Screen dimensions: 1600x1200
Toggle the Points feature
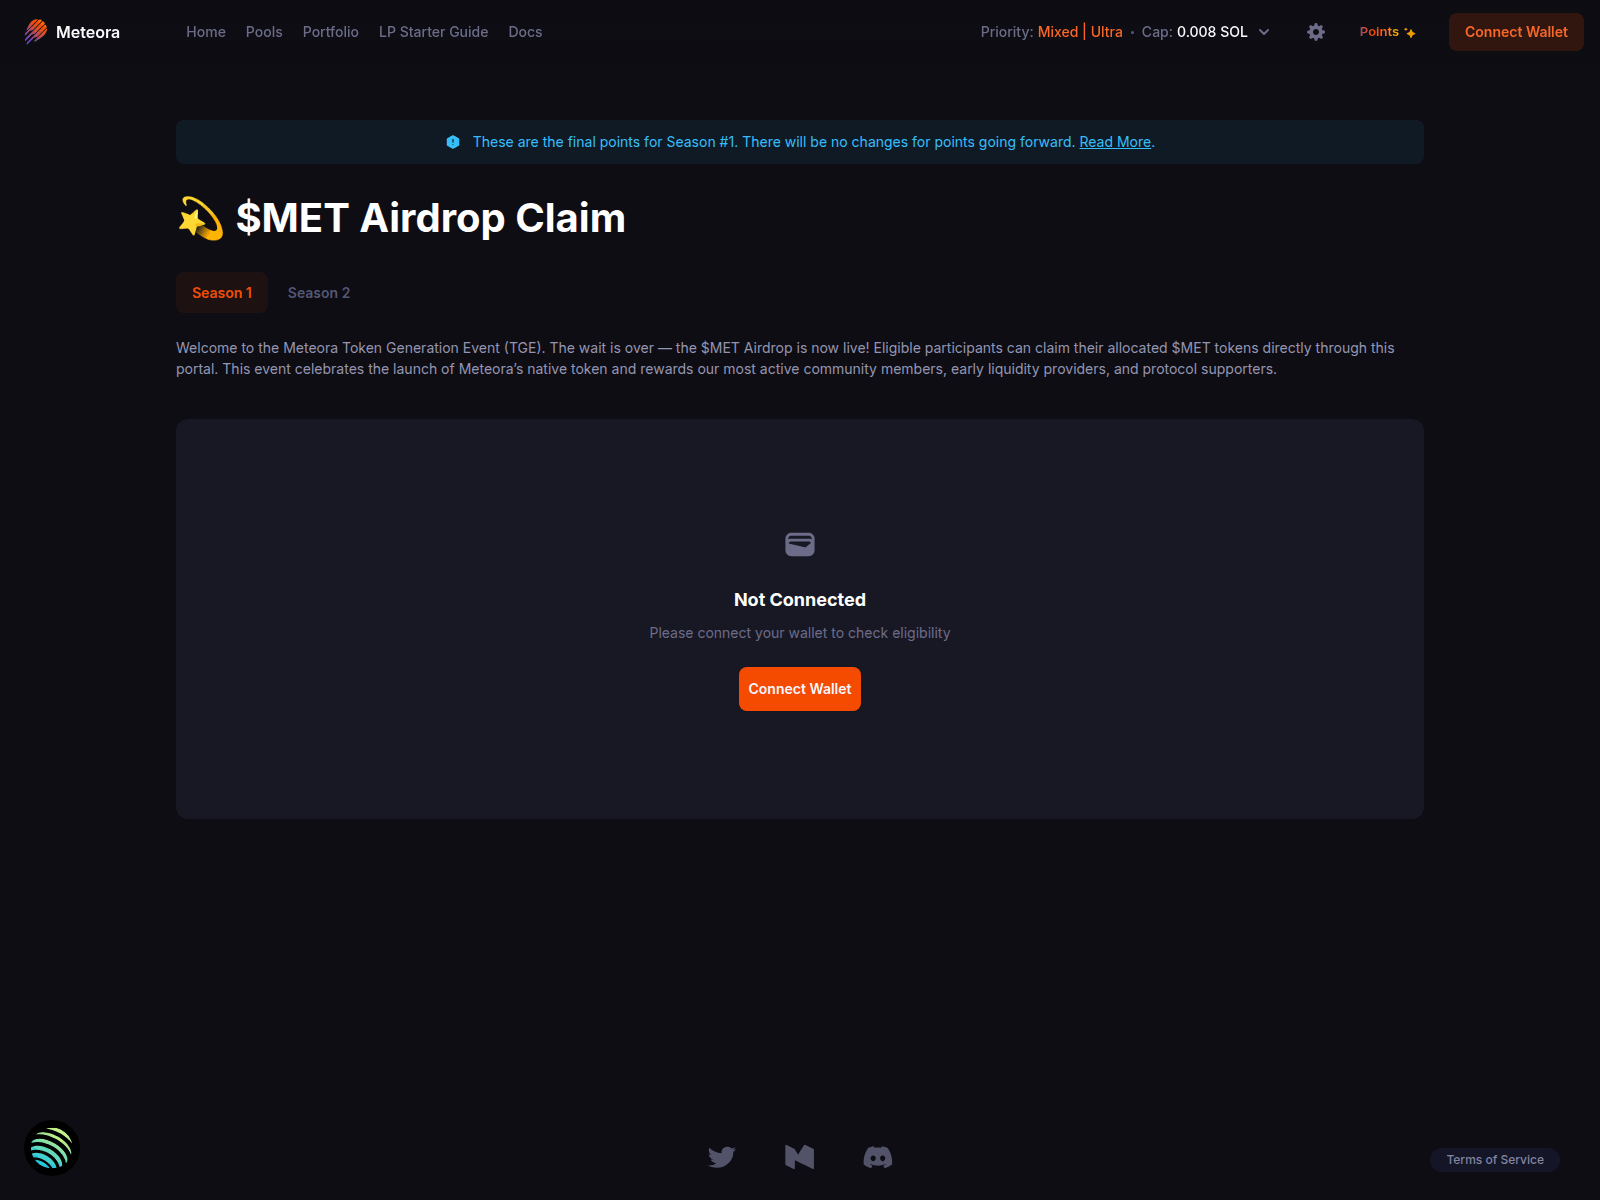(1386, 32)
